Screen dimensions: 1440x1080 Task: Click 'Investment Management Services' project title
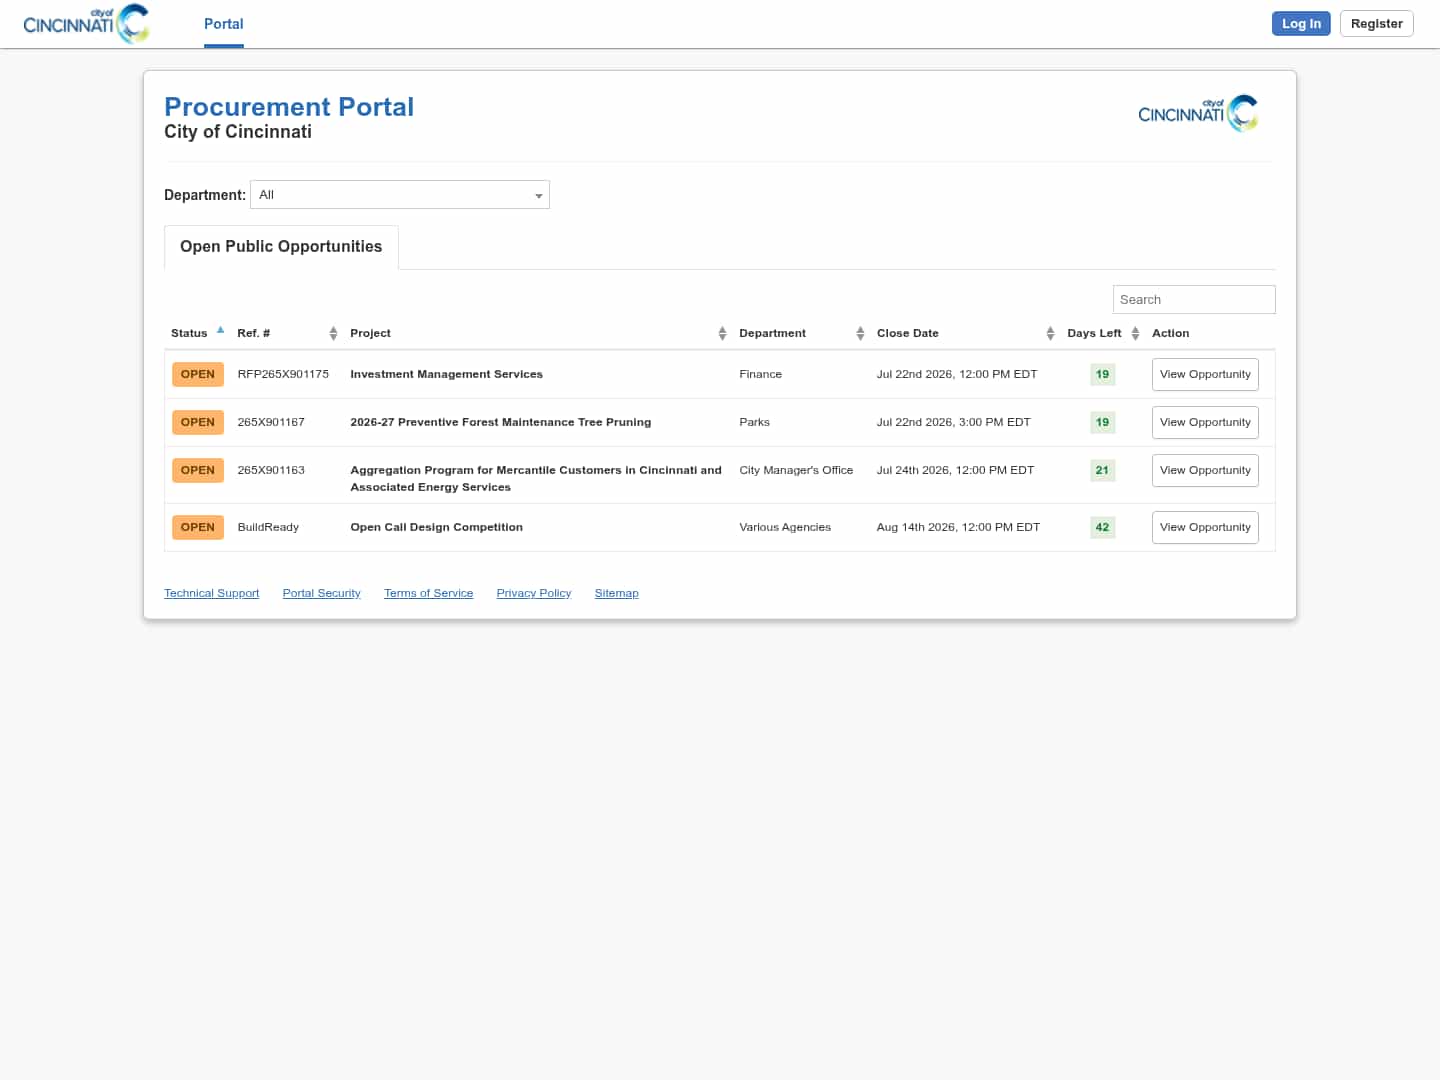pyautogui.click(x=446, y=375)
